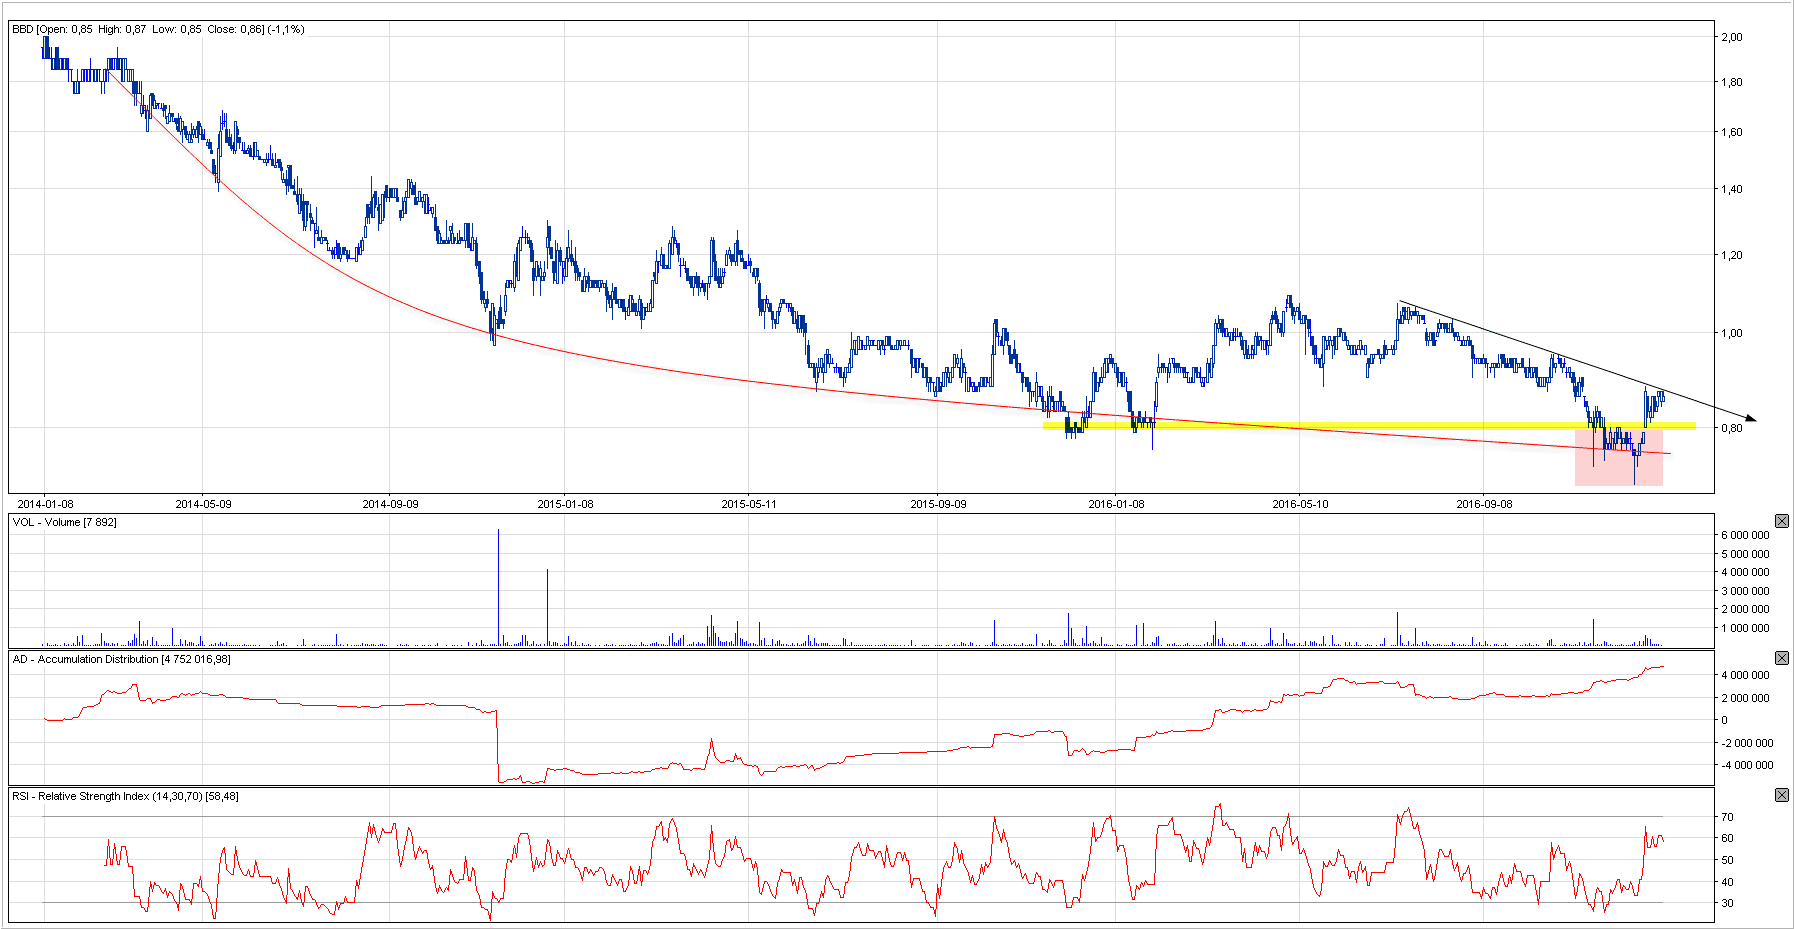The height and width of the screenshot is (929, 1794).
Task: Click the -4 000 000 AD axis label
Action: [x=1746, y=765]
